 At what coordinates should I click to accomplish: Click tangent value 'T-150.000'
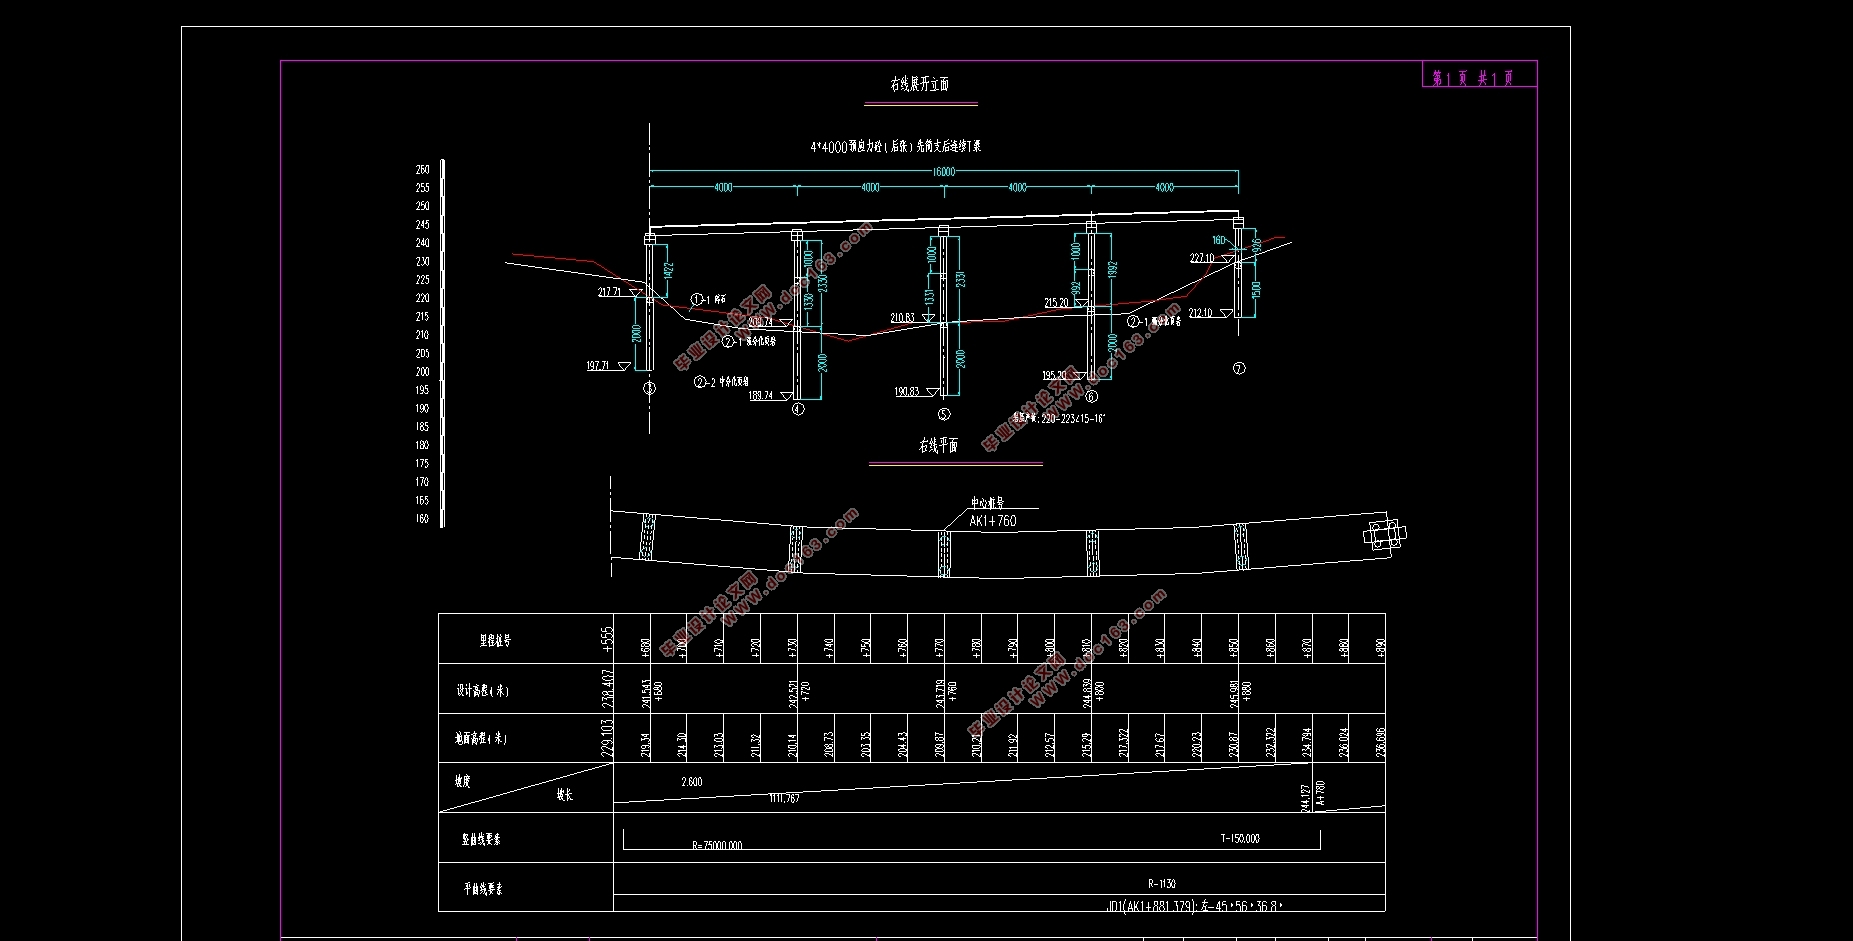pyautogui.click(x=1240, y=839)
